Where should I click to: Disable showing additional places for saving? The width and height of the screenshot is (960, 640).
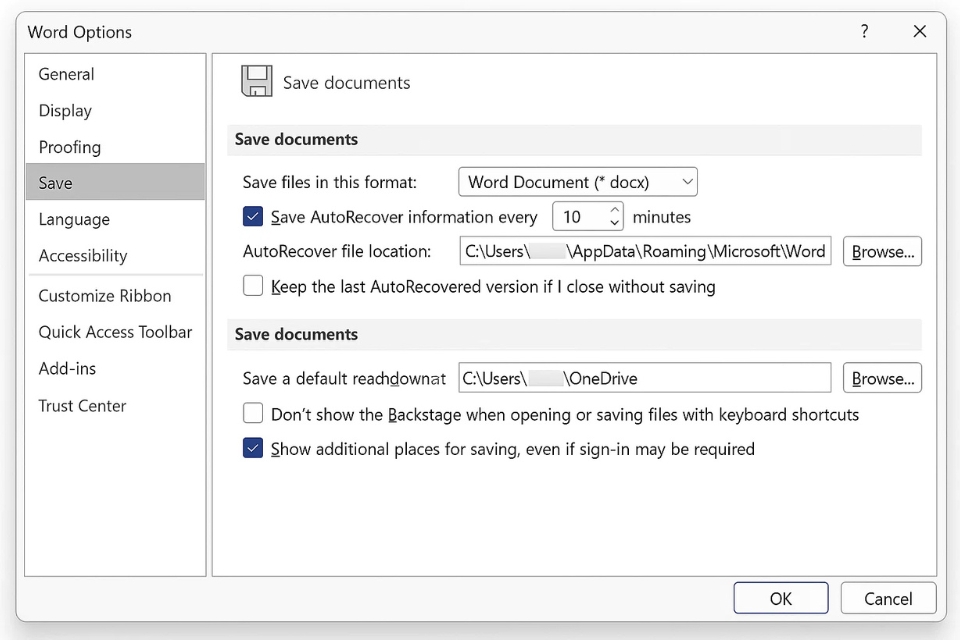pyautogui.click(x=253, y=449)
